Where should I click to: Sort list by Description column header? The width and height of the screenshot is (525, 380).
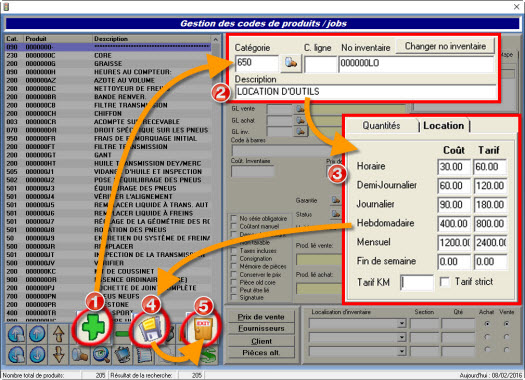point(151,39)
